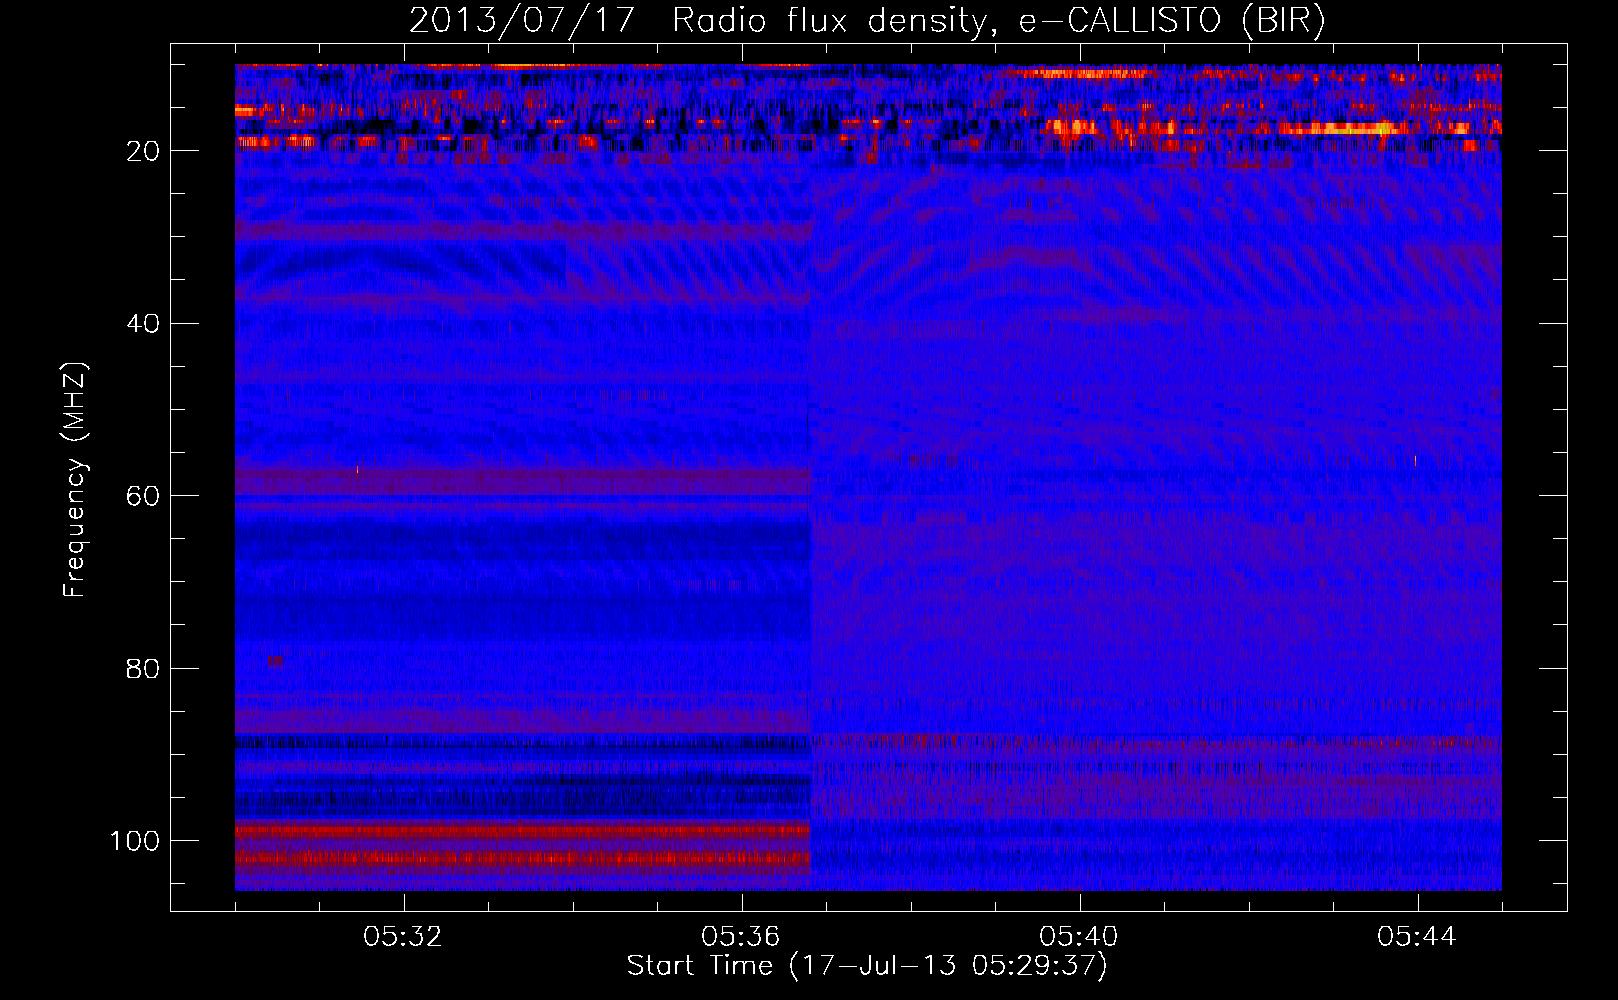Click the 05:40 time tick label
This screenshot has height=1000, width=1618.
[x=1080, y=937]
